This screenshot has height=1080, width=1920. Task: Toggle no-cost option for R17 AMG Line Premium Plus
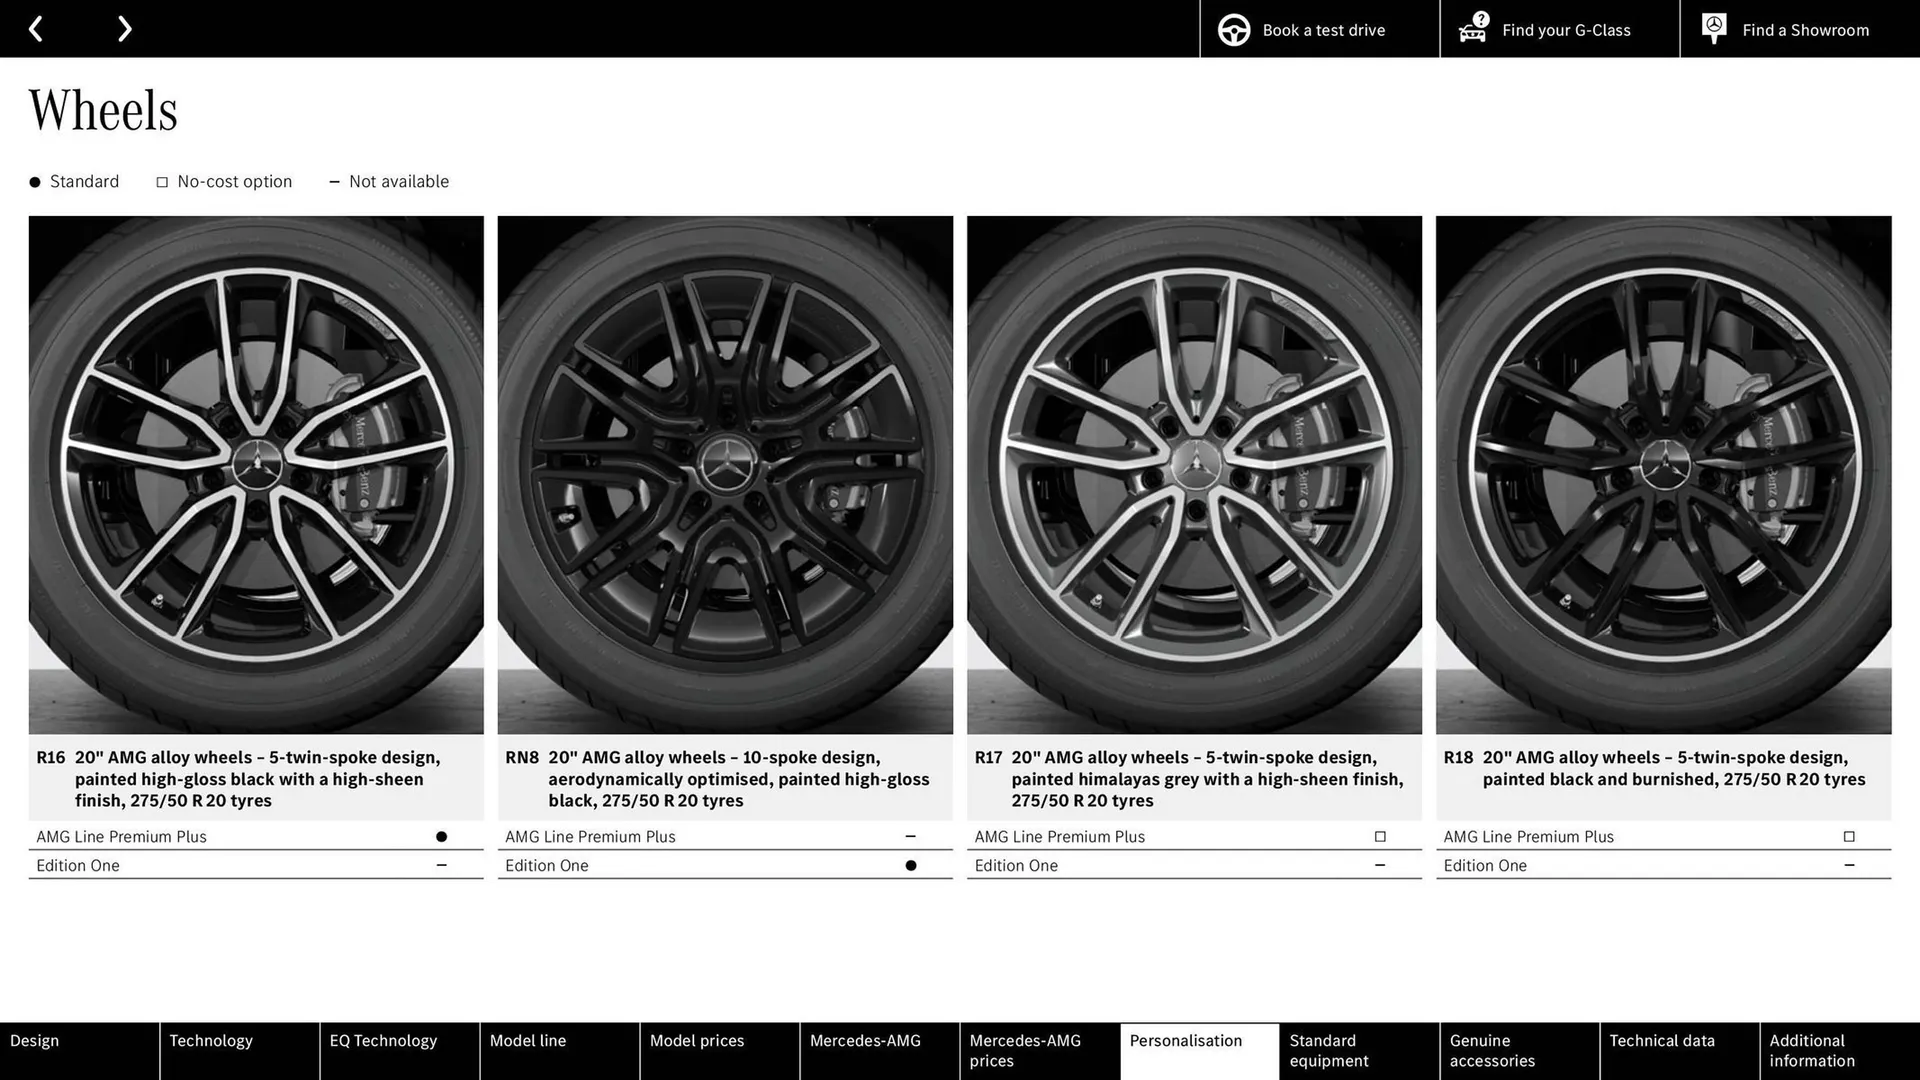(x=1380, y=836)
